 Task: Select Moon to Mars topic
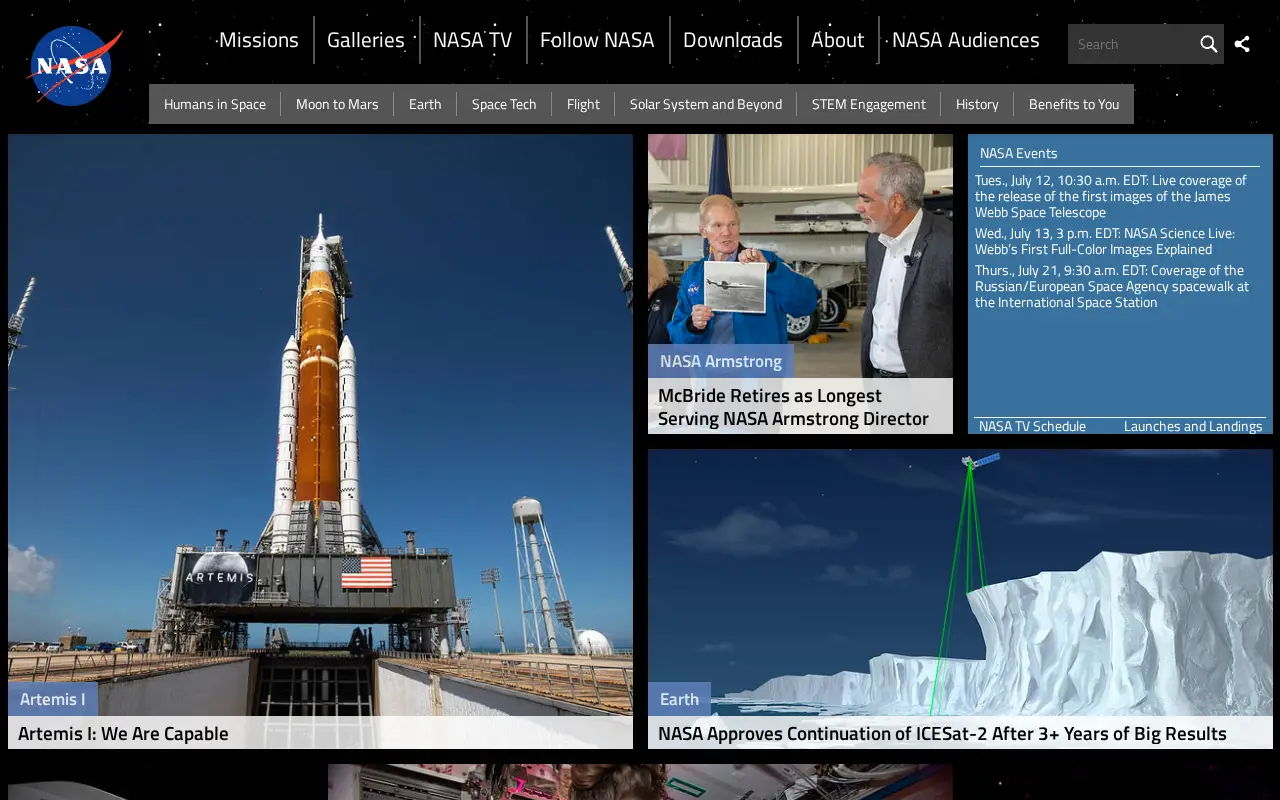coord(337,104)
